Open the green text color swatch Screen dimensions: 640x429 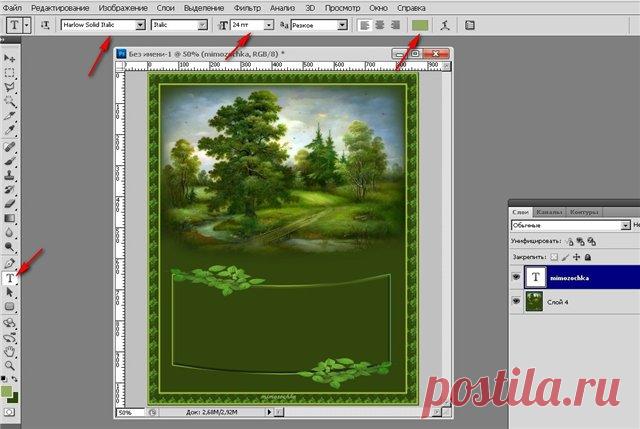(420, 25)
